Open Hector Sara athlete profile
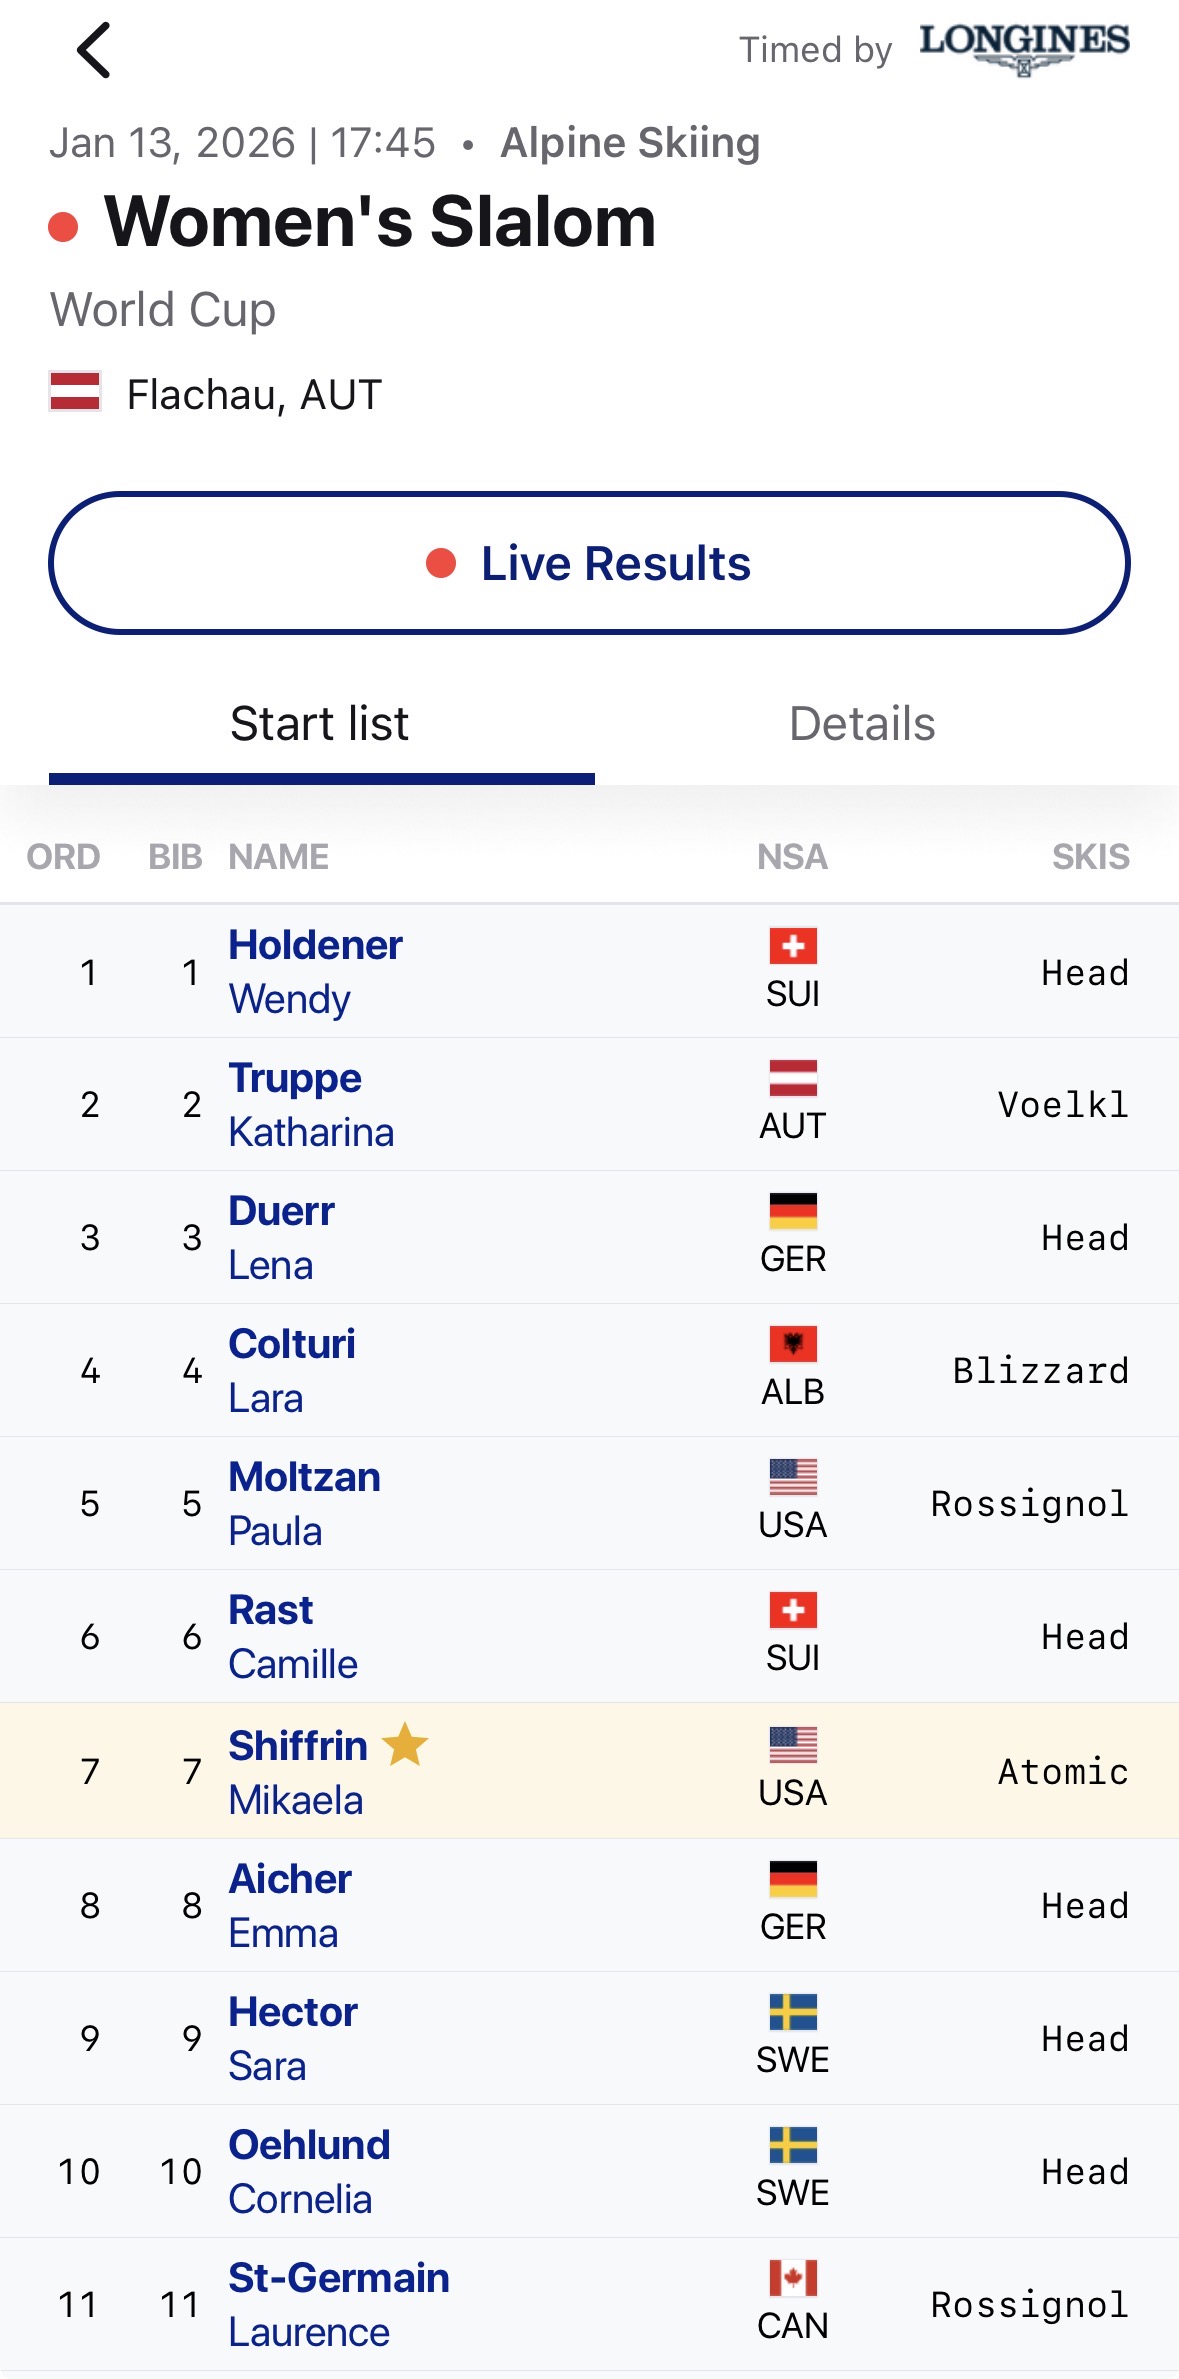The image size is (1179, 2379). click(292, 2038)
